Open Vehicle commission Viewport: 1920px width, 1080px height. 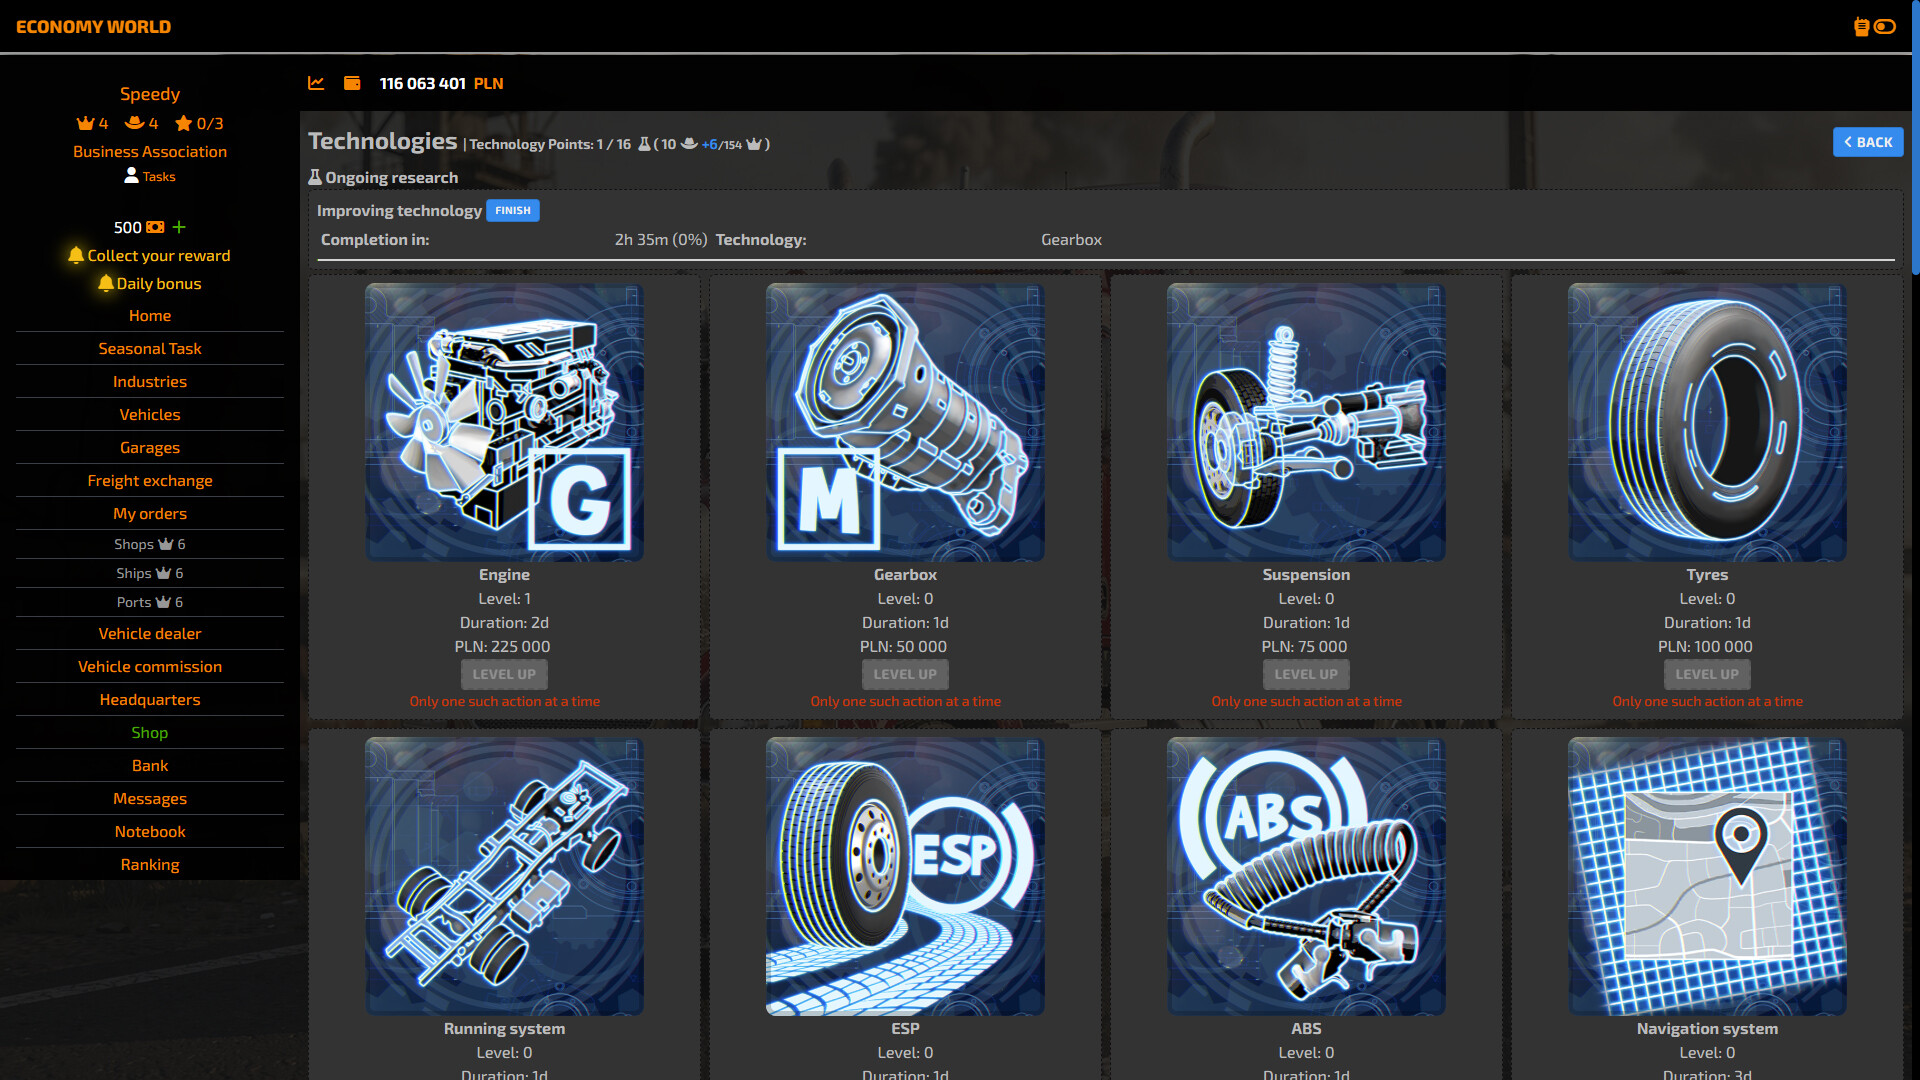(150, 666)
